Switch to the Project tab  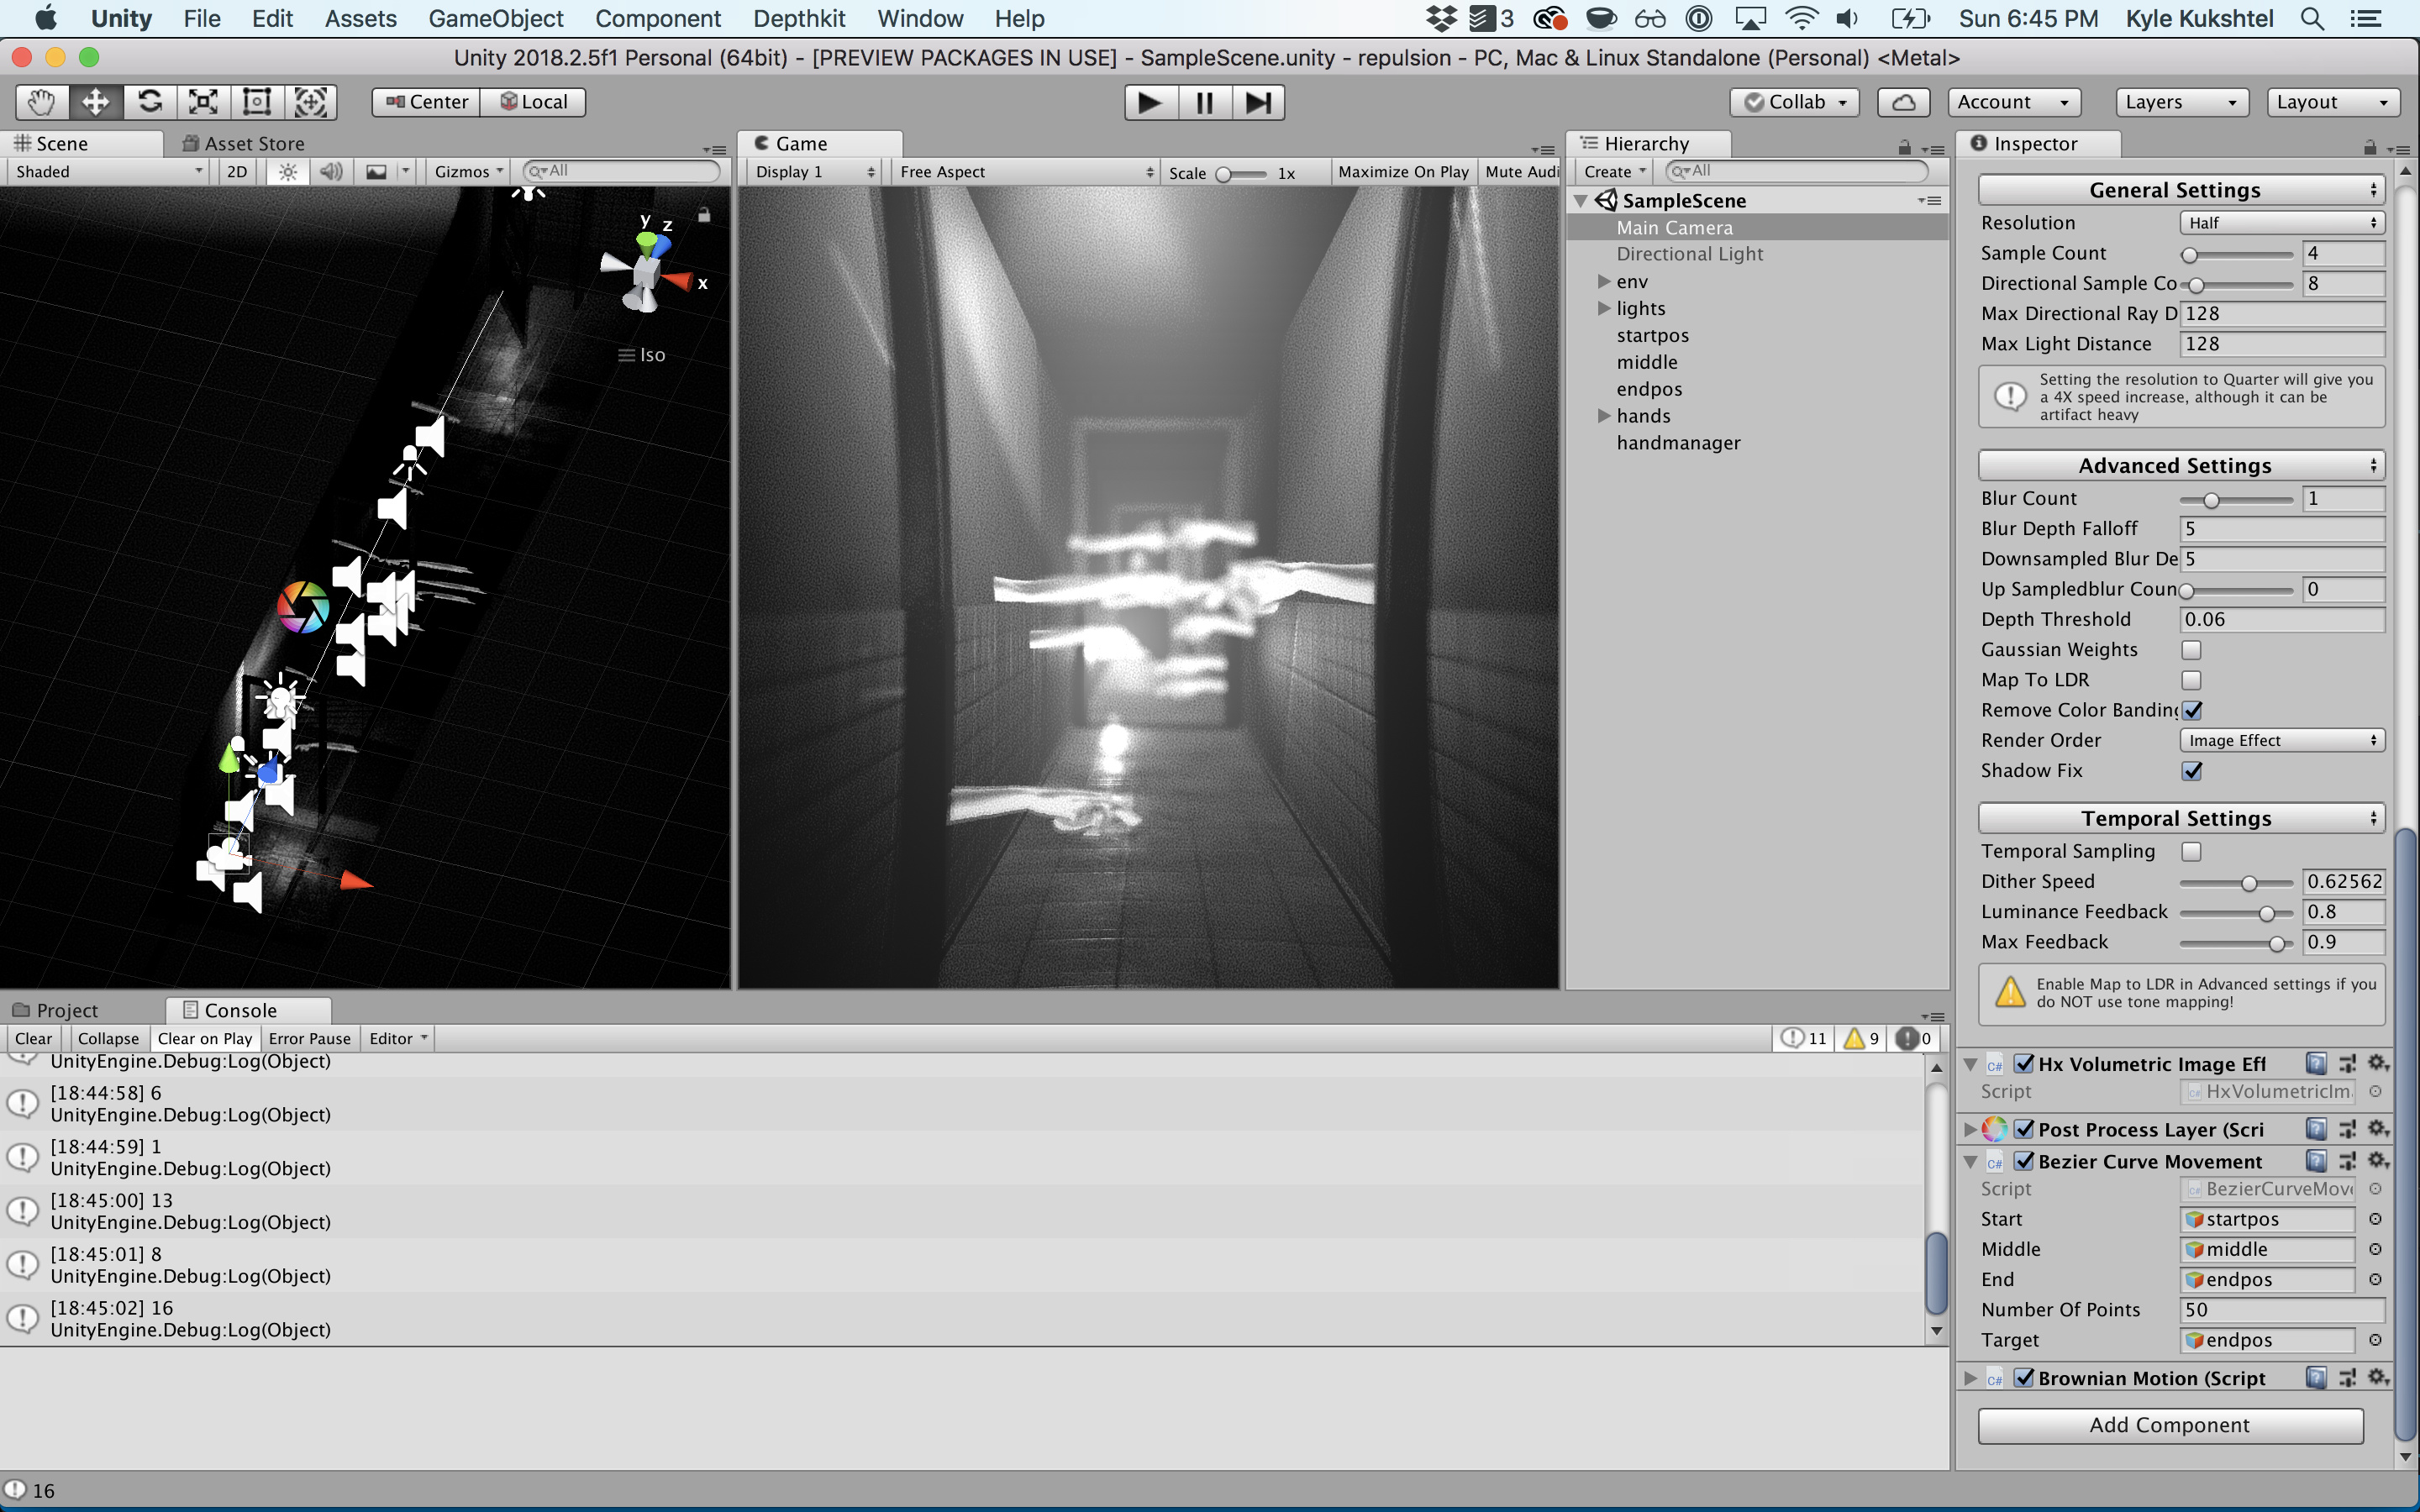pos(66,1010)
